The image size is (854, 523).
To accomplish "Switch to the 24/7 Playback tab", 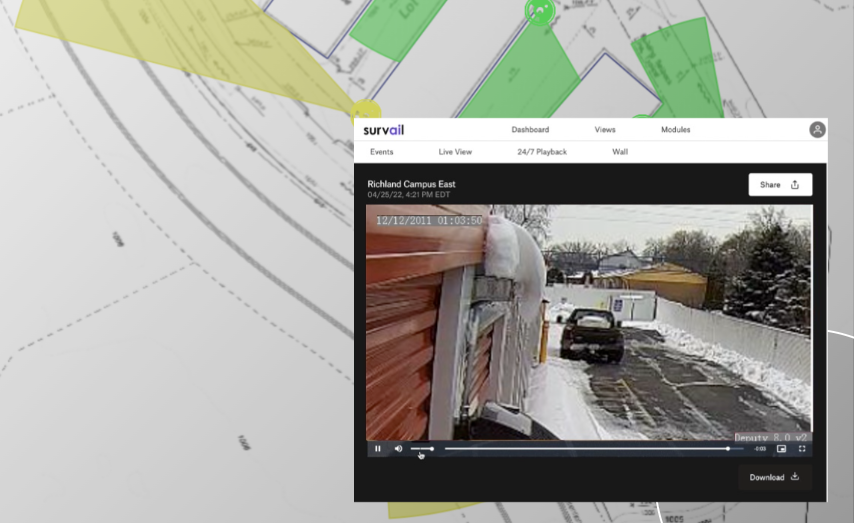I will pyautogui.click(x=542, y=152).
